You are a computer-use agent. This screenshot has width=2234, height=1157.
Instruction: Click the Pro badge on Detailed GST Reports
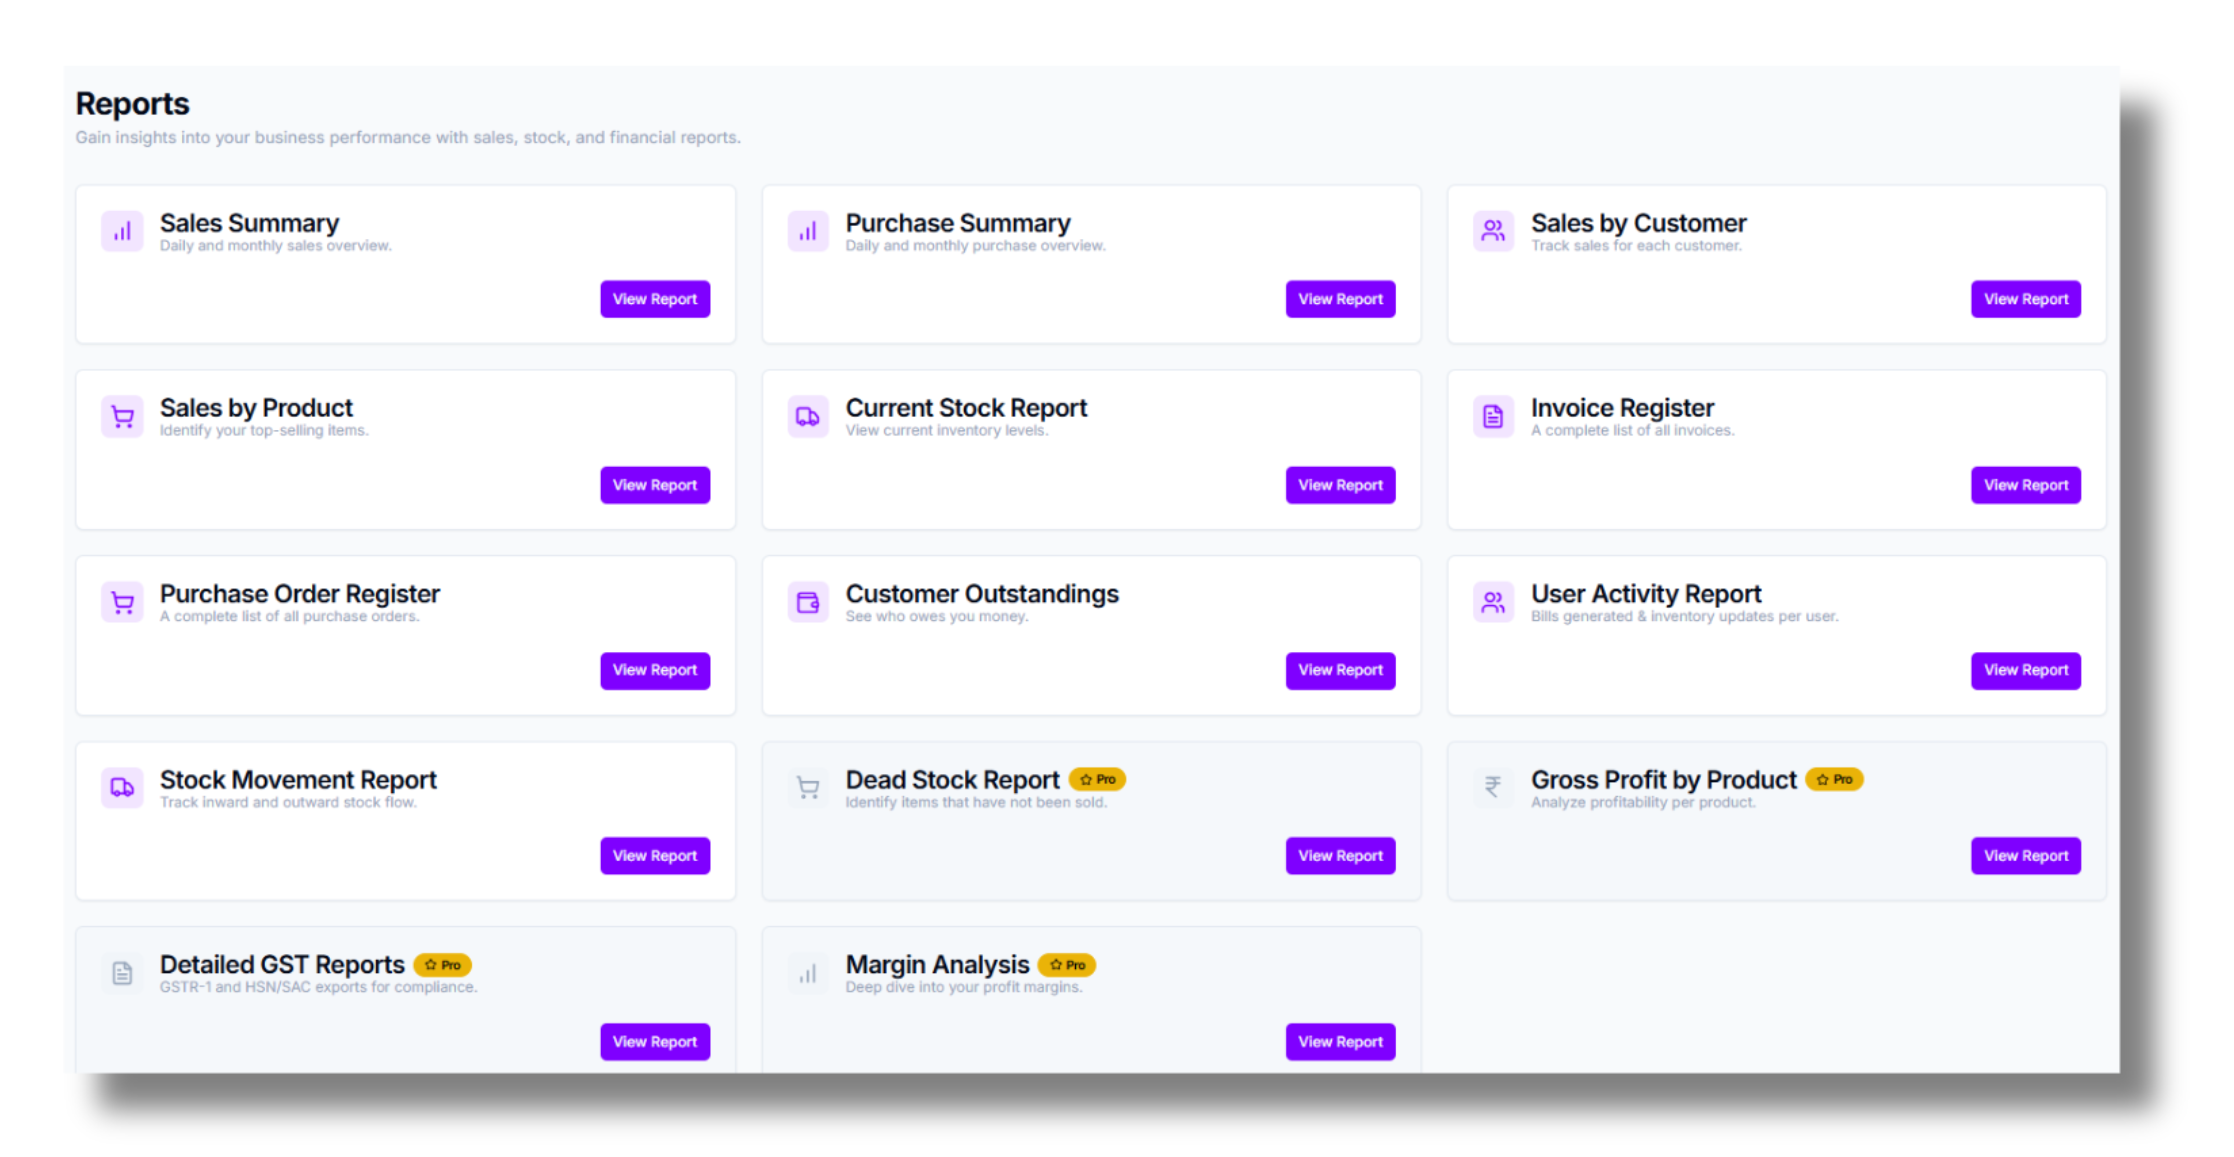[443, 964]
